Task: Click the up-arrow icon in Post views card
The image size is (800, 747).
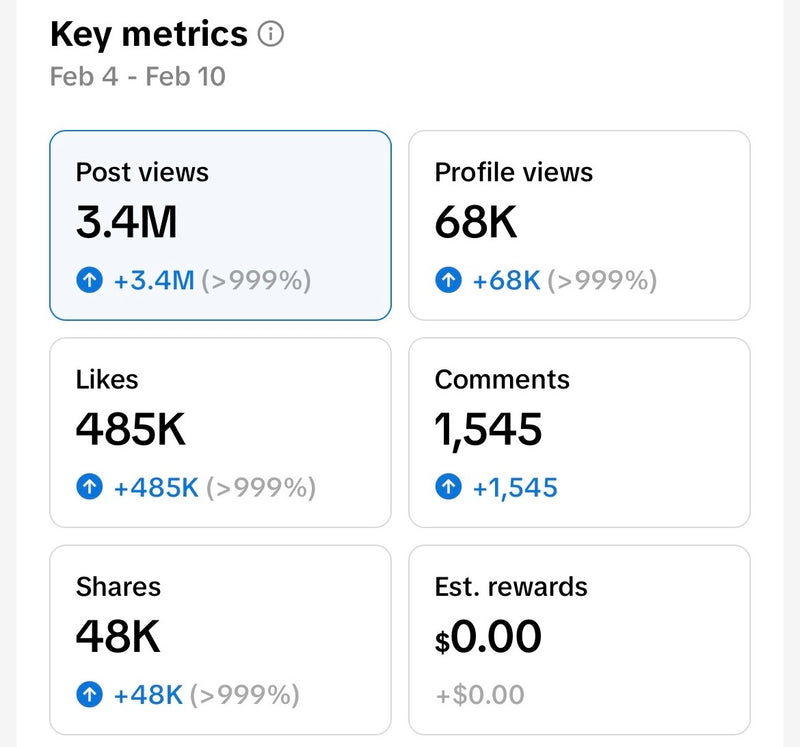Action: coord(90,281)
